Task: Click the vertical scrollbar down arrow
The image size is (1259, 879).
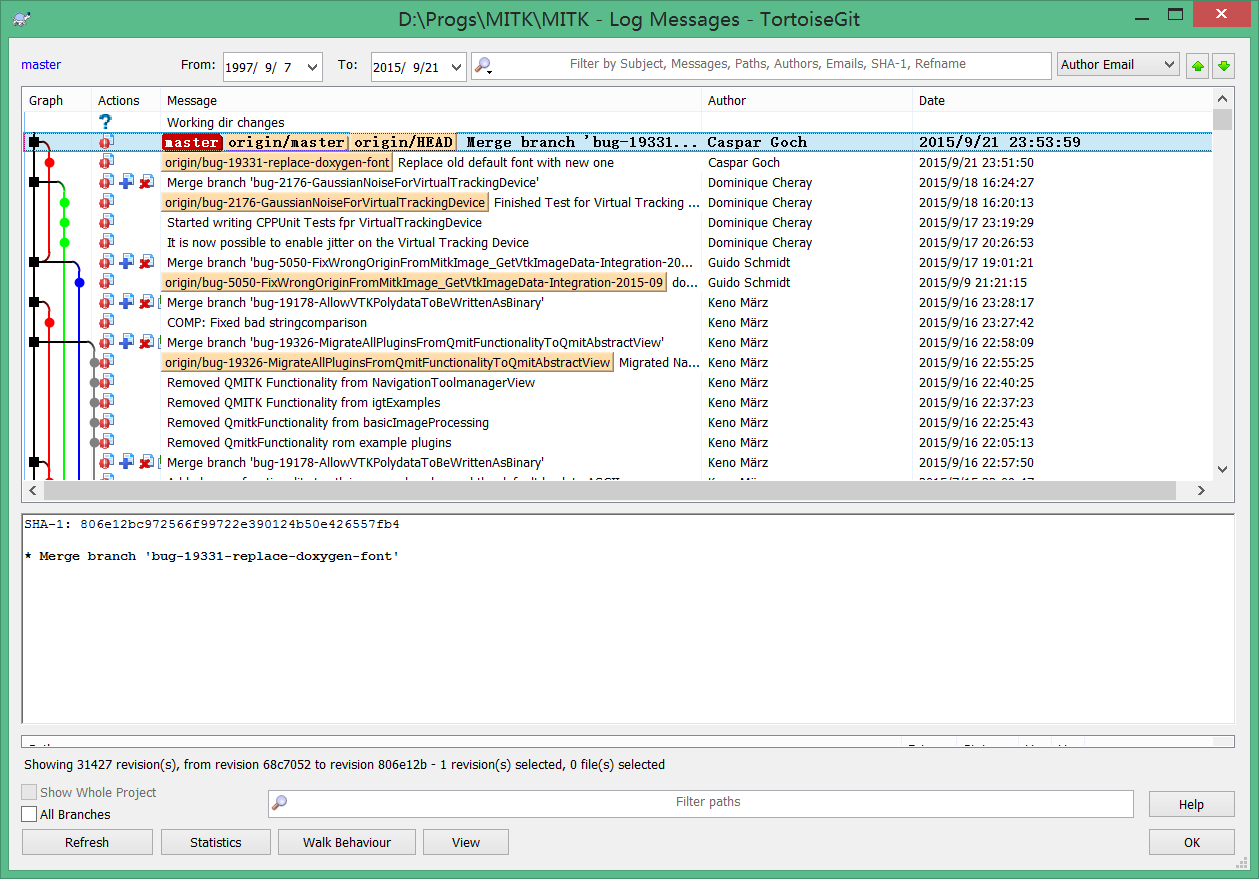Action: coord(1222,468)
